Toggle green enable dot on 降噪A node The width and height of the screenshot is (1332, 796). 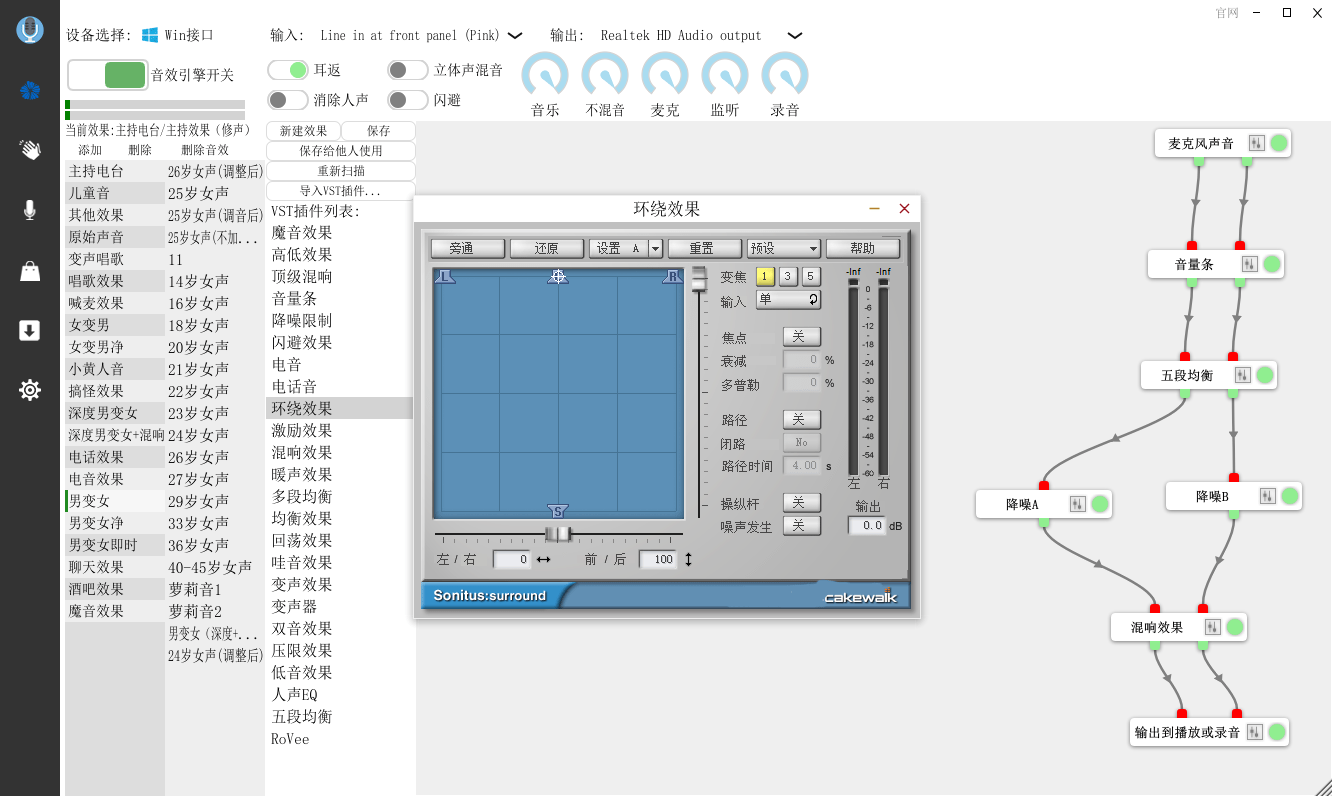click(x=1100, y=504)
